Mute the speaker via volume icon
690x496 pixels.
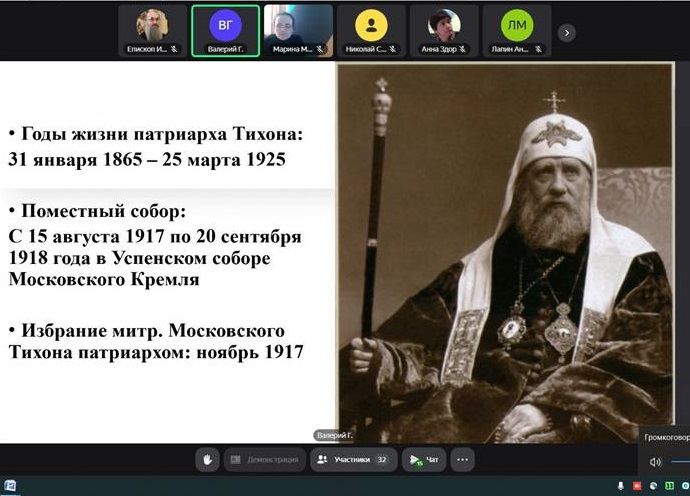point(655,462)
